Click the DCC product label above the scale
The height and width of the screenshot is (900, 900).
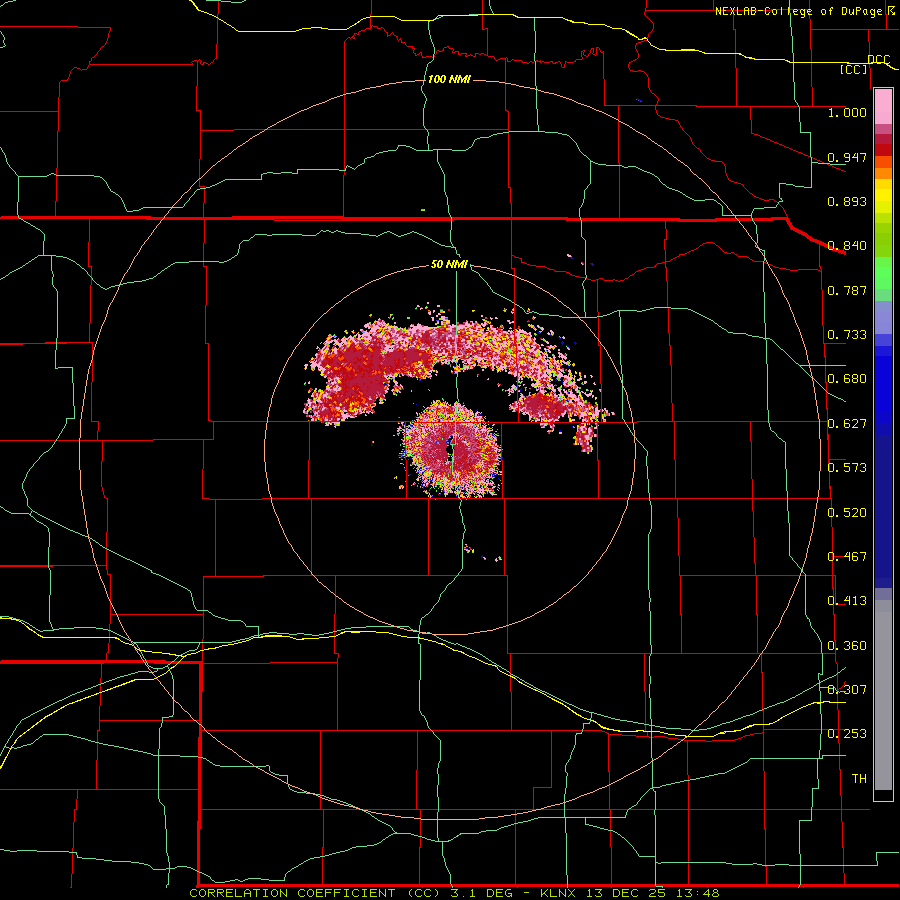(x=879, y=59)
